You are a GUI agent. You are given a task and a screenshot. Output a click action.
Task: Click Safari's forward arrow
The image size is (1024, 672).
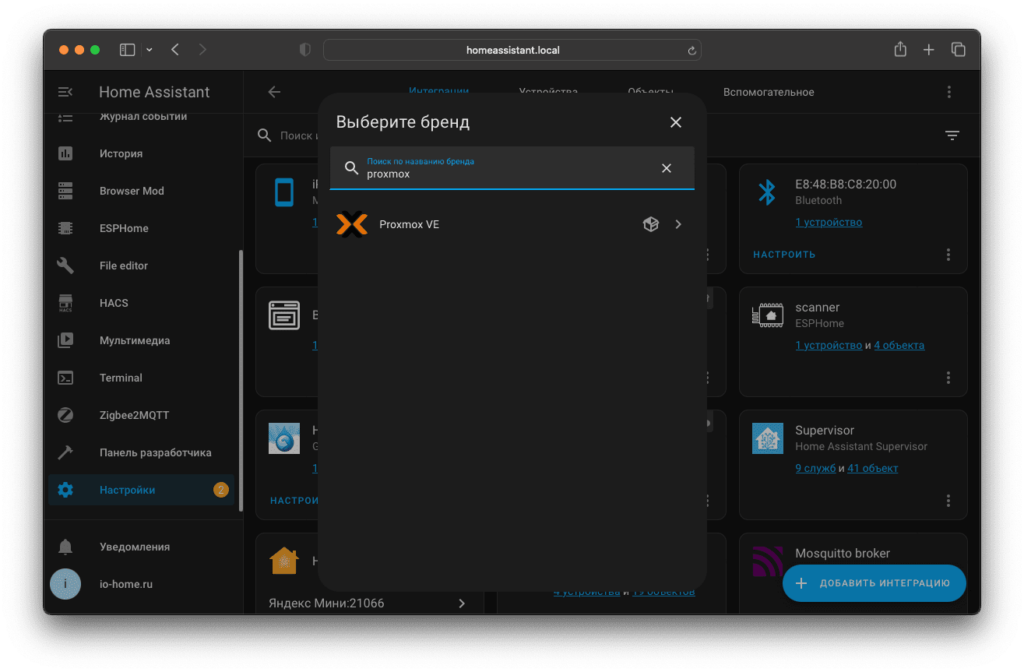tap(202, 50)
